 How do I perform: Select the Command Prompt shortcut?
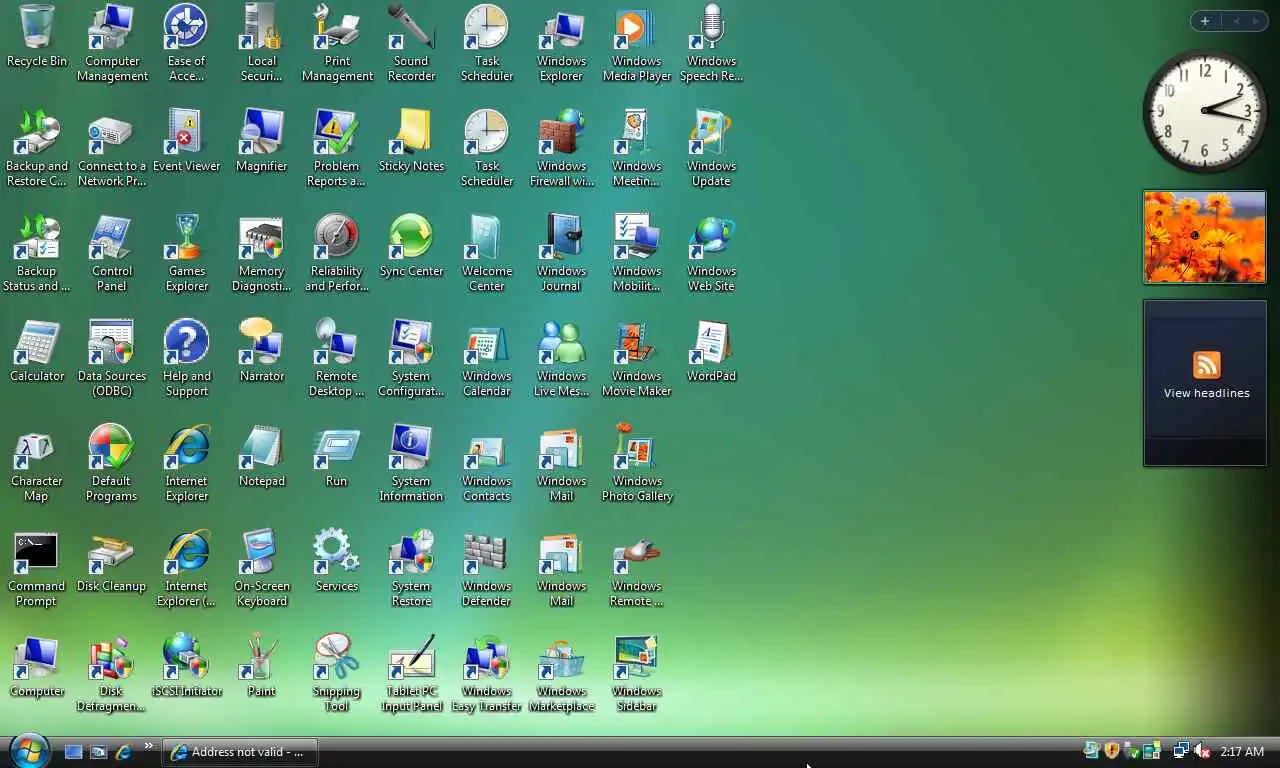tap(37, 568)
